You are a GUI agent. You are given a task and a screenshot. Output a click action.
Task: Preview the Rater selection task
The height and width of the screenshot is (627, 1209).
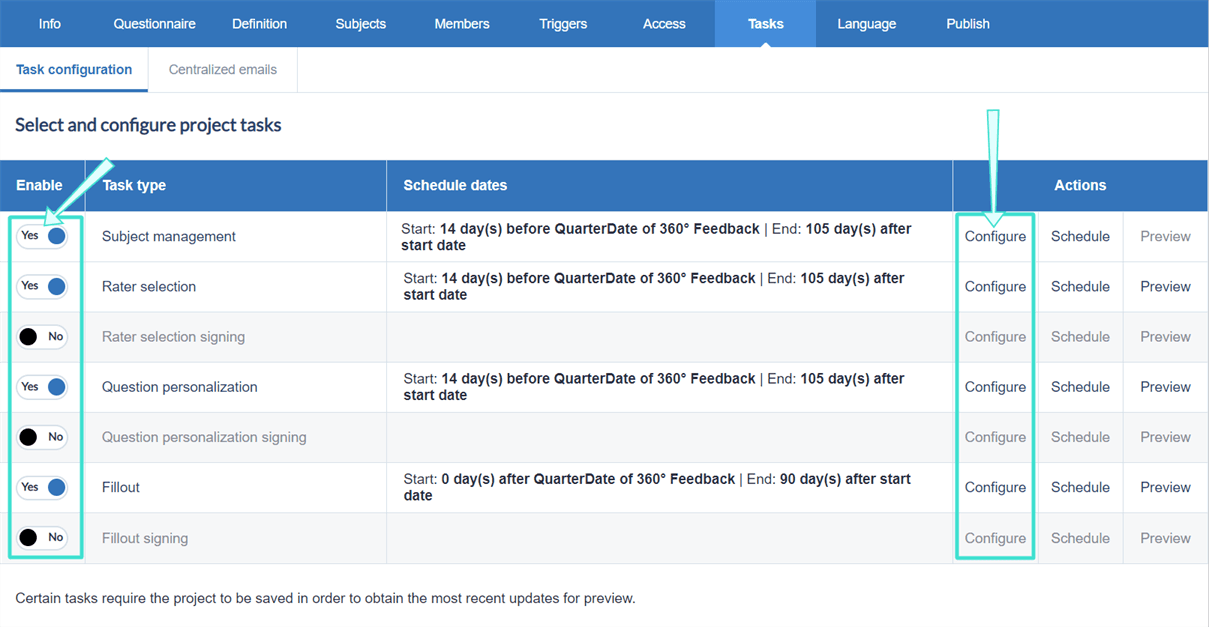click(1165, 286)
